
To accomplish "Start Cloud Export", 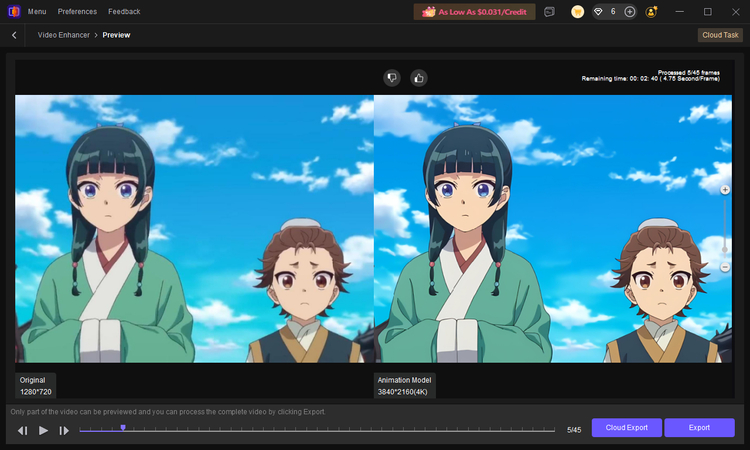I will point(627,428).
